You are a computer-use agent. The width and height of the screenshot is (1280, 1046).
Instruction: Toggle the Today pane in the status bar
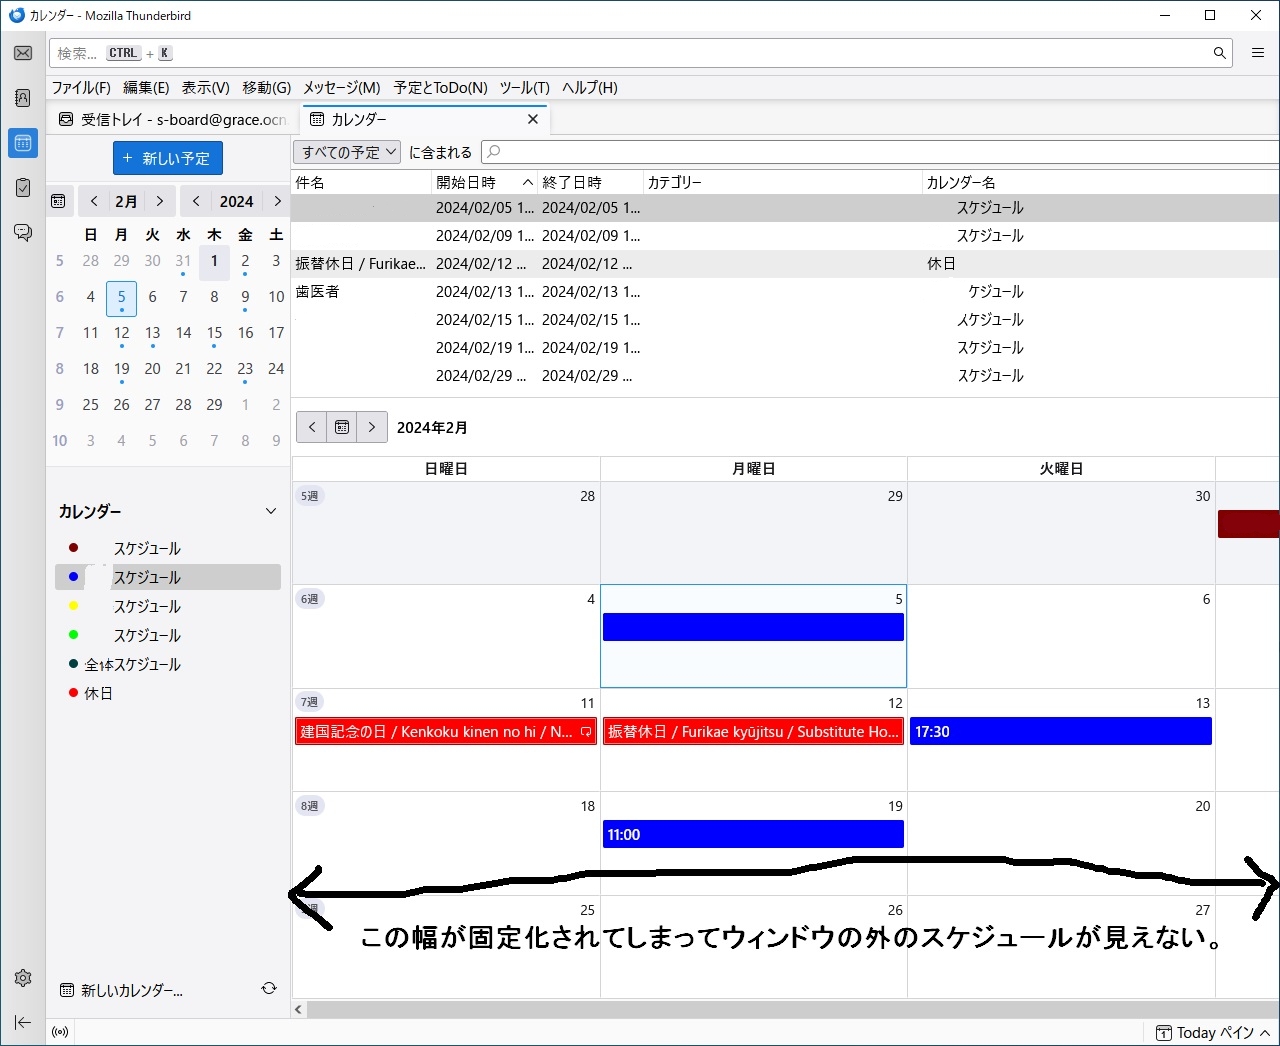[x=1213, y=1033]
